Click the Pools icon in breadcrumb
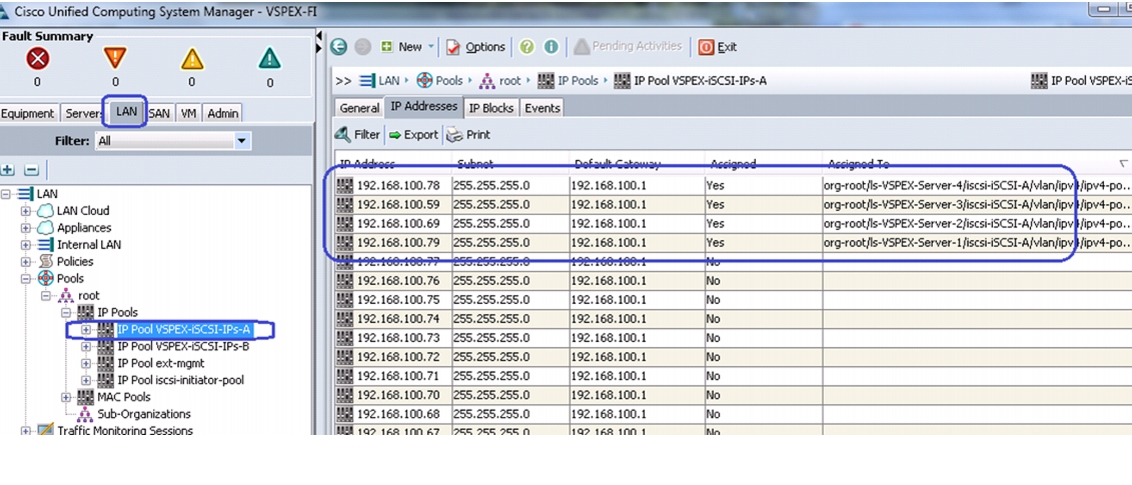 pyautogui.click(x=424, y=81)
